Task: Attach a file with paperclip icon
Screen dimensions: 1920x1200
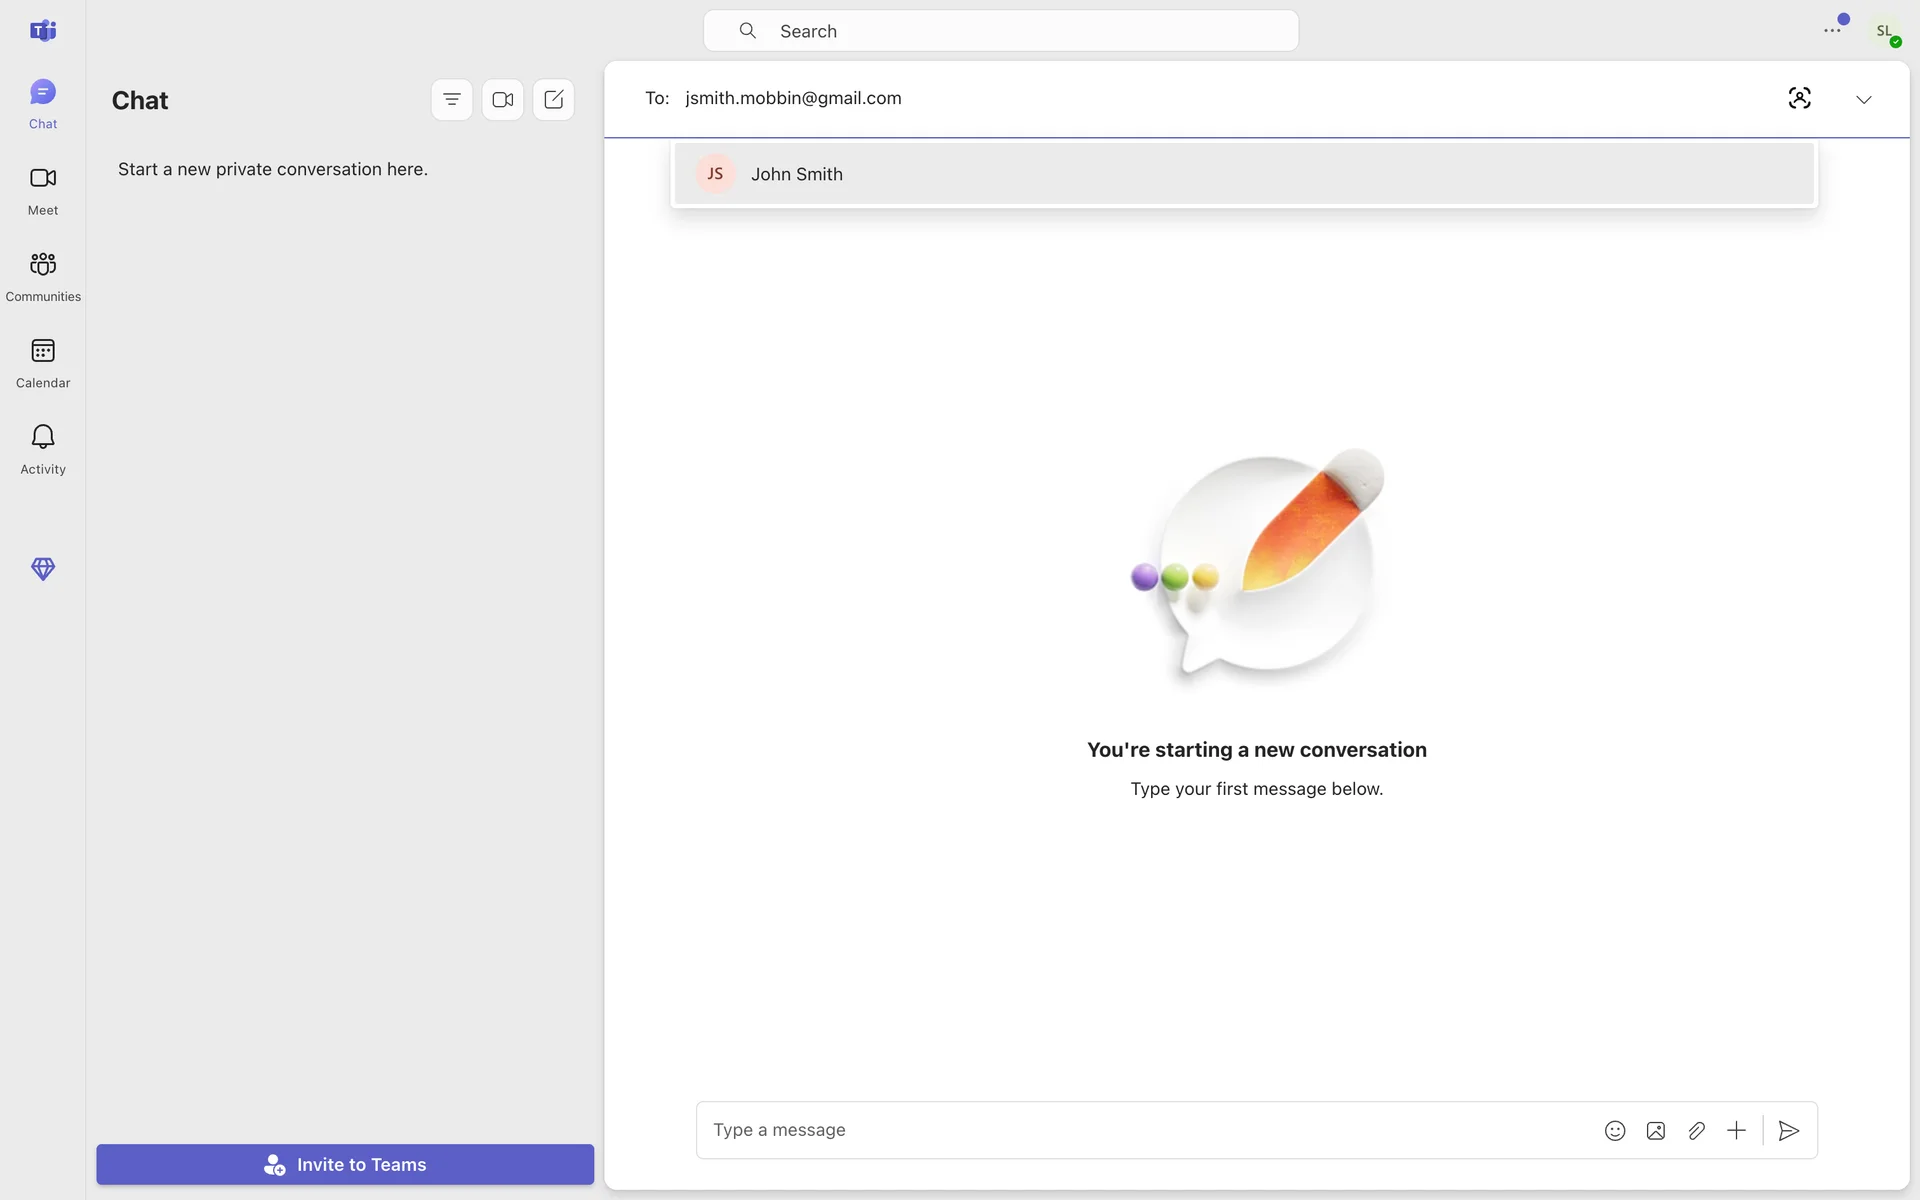Action: click(1696, 1130)
